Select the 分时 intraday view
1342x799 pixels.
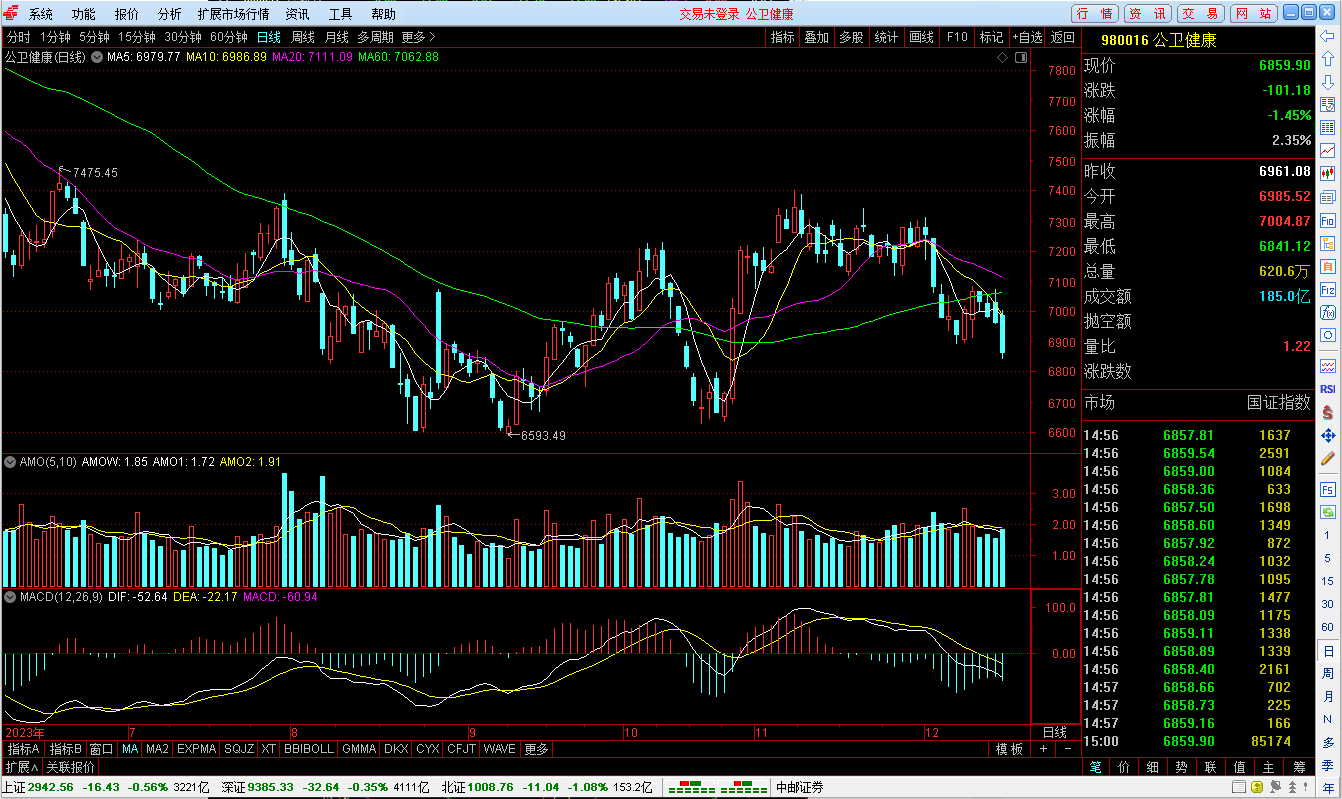click(x=19, y=37)
